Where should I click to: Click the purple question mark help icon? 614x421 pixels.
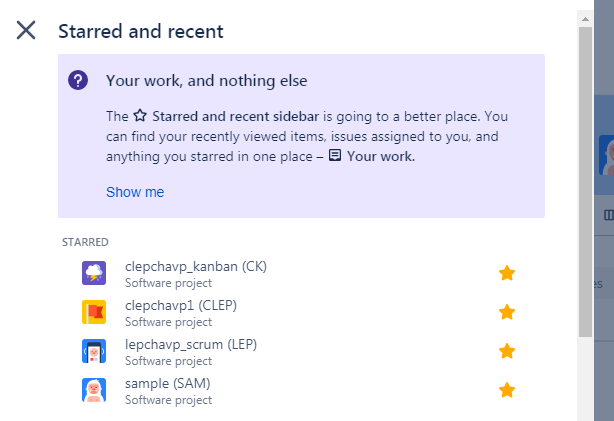(78, 80)
